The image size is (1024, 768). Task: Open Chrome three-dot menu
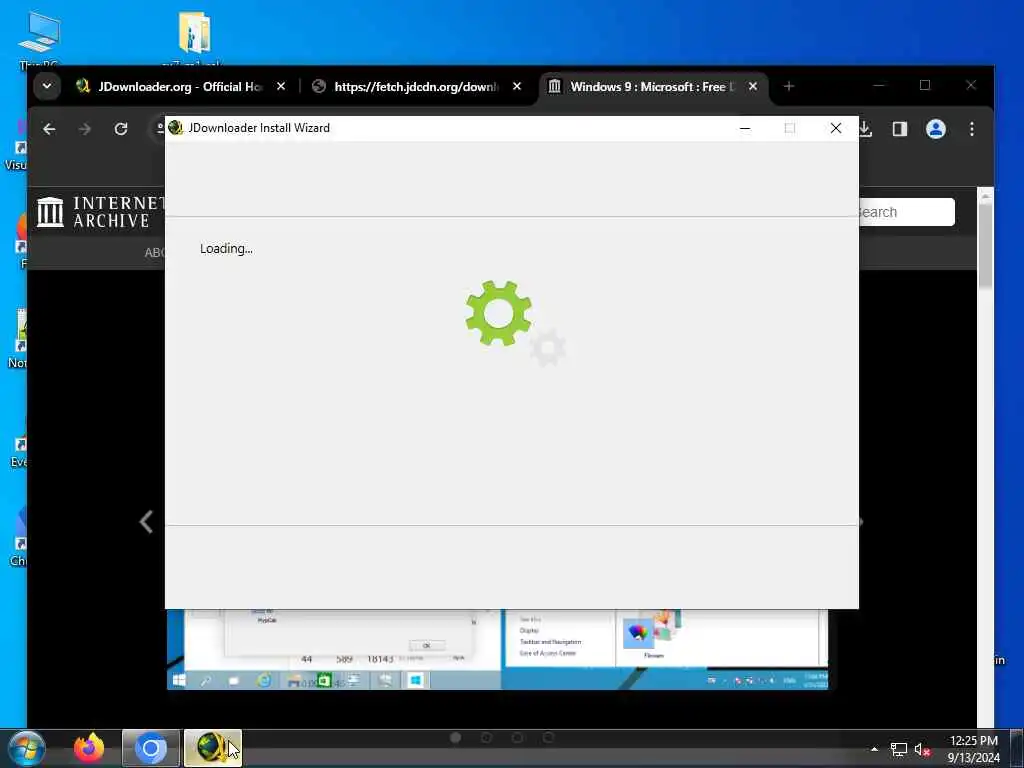(972, 129)
